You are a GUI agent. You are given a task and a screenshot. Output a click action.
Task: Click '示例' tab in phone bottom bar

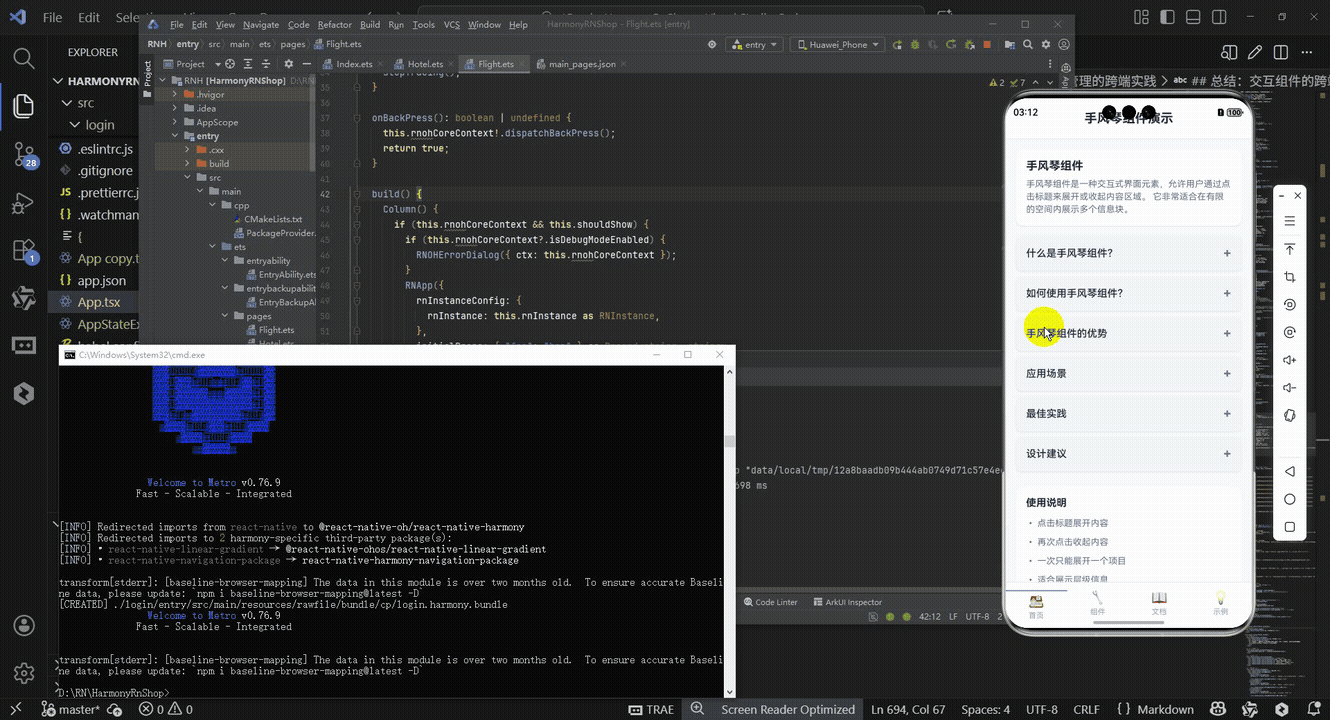(x=1220, y=604)
